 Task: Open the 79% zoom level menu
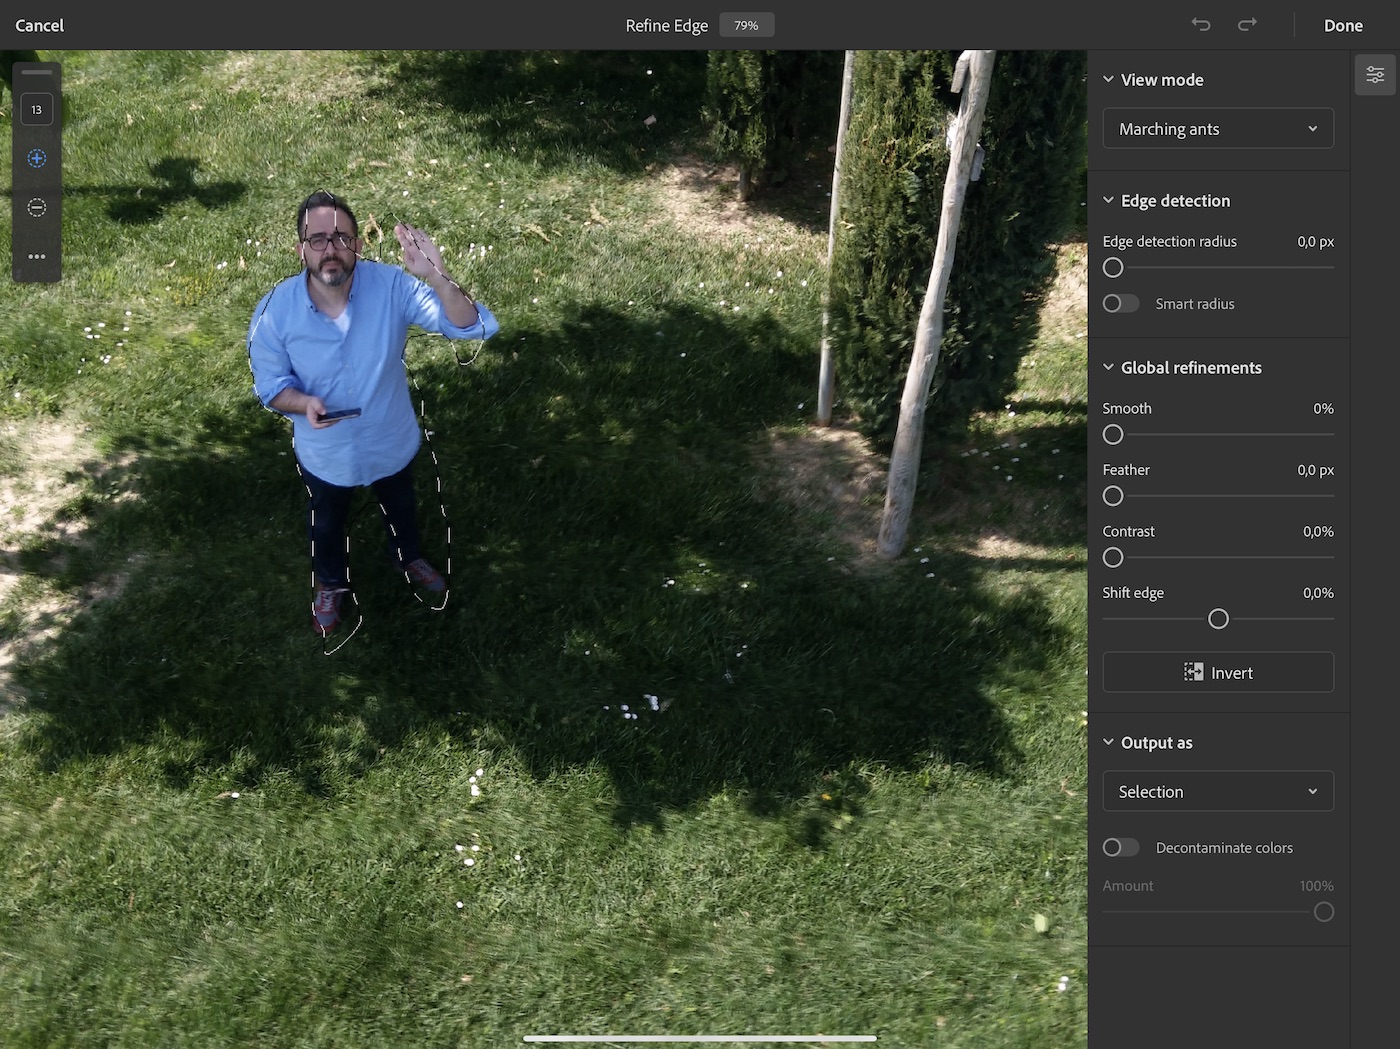click(747, 25)
